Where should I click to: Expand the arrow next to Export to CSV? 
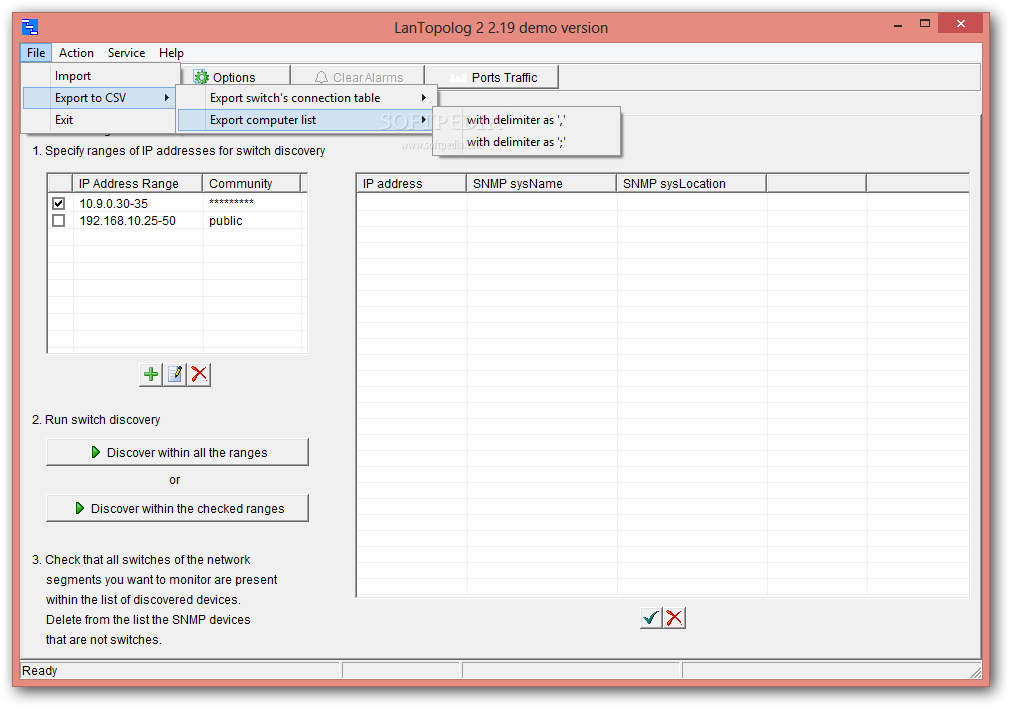pyautogui.click(x=167, y=98)
